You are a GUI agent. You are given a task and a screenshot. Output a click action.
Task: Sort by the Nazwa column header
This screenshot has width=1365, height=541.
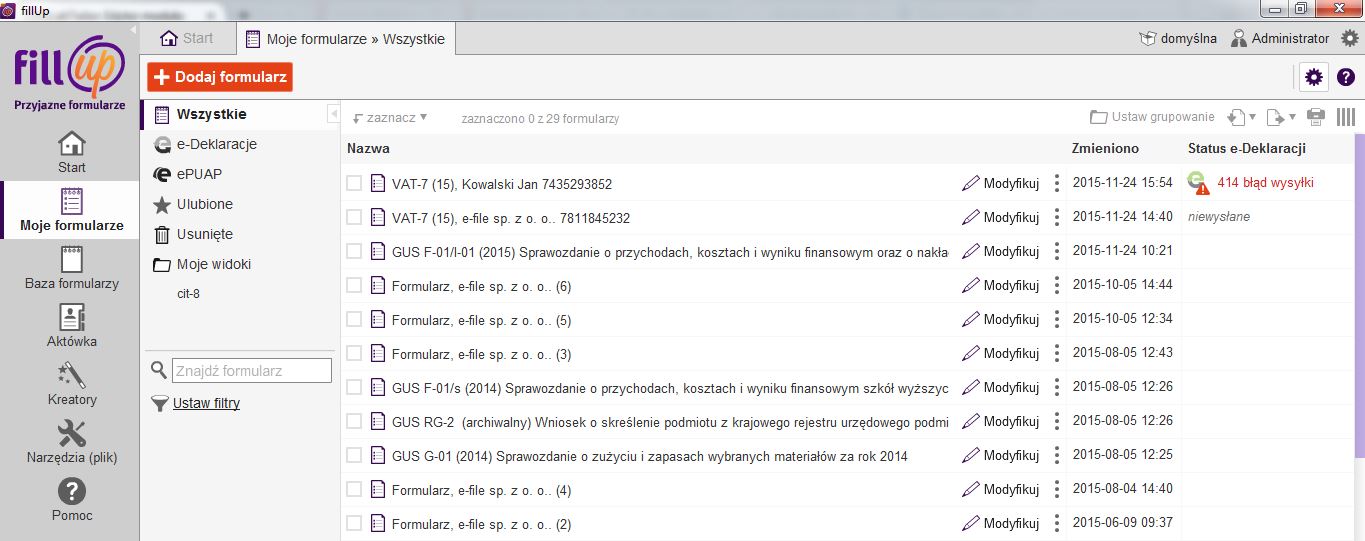point(368,148)
